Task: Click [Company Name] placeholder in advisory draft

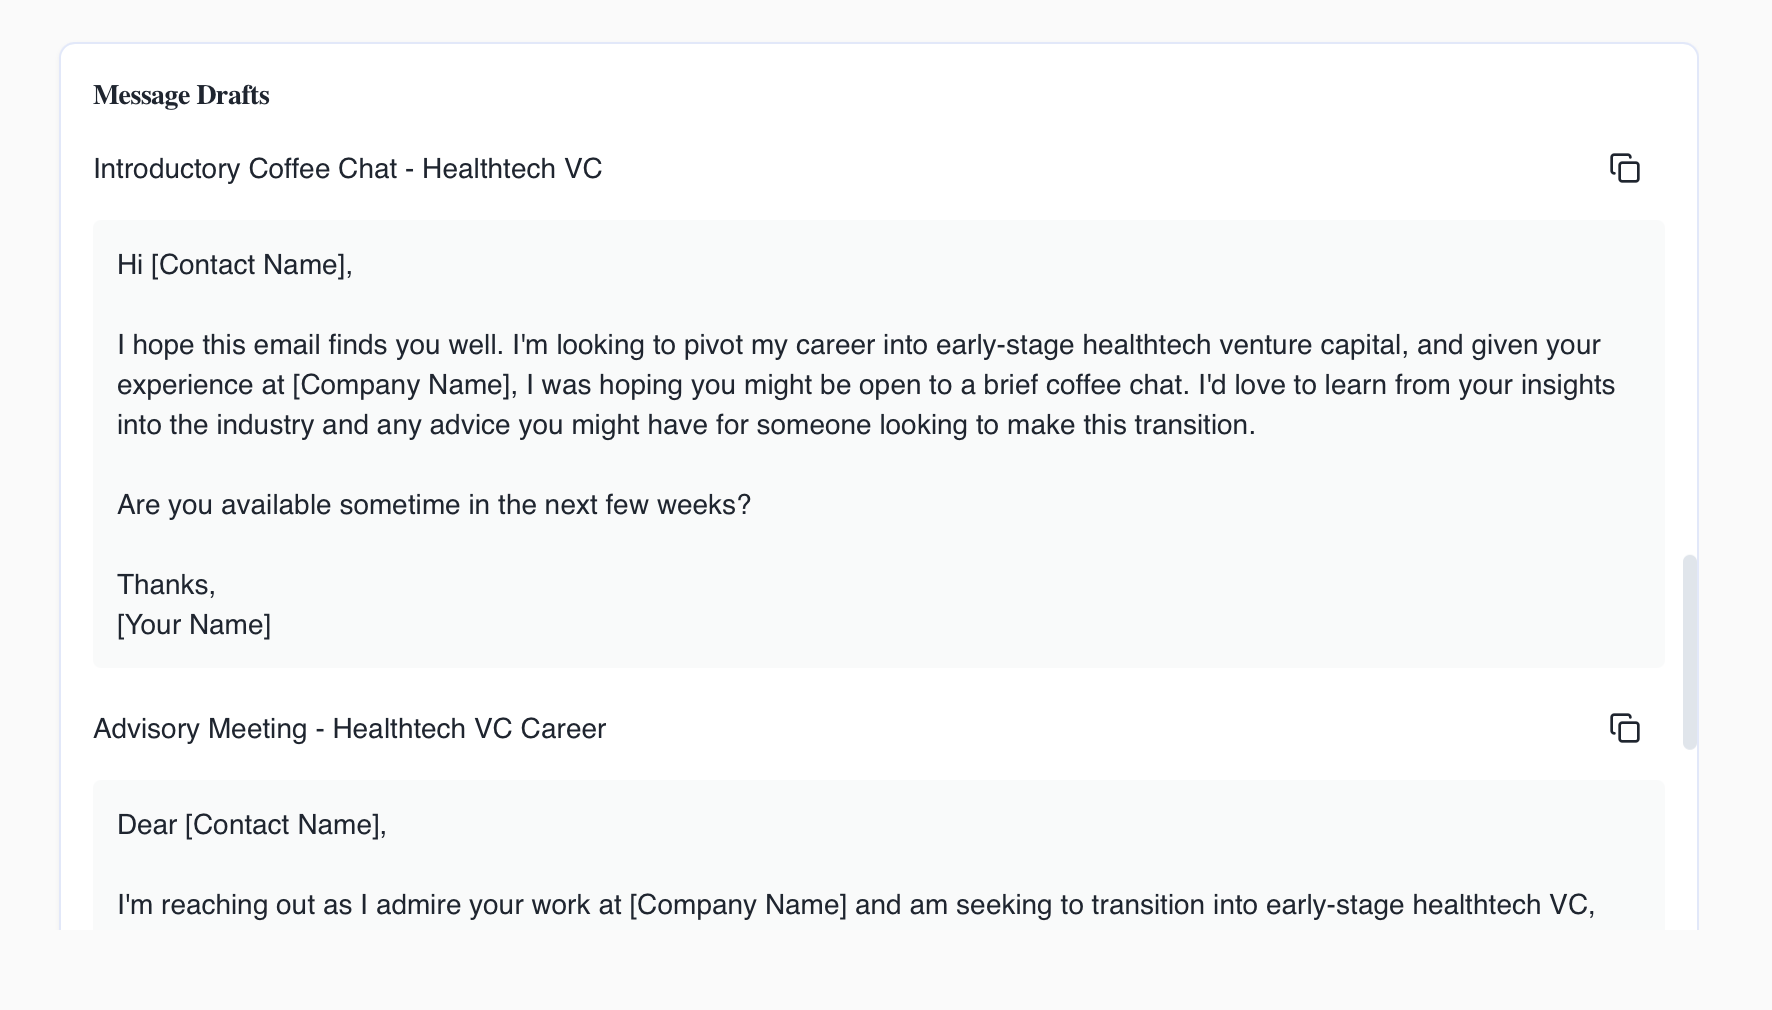Action: pos(738,905)
